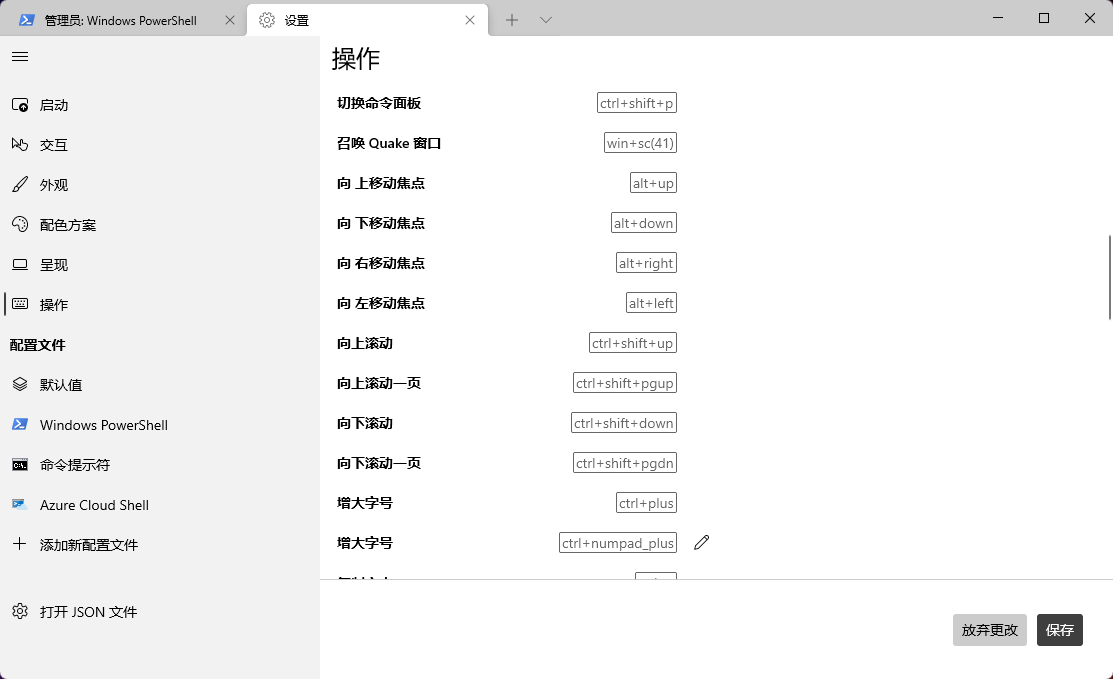Open the 默认值 default profile settings
Viewport: 1113px width, 679px height.
coord(60,384)
